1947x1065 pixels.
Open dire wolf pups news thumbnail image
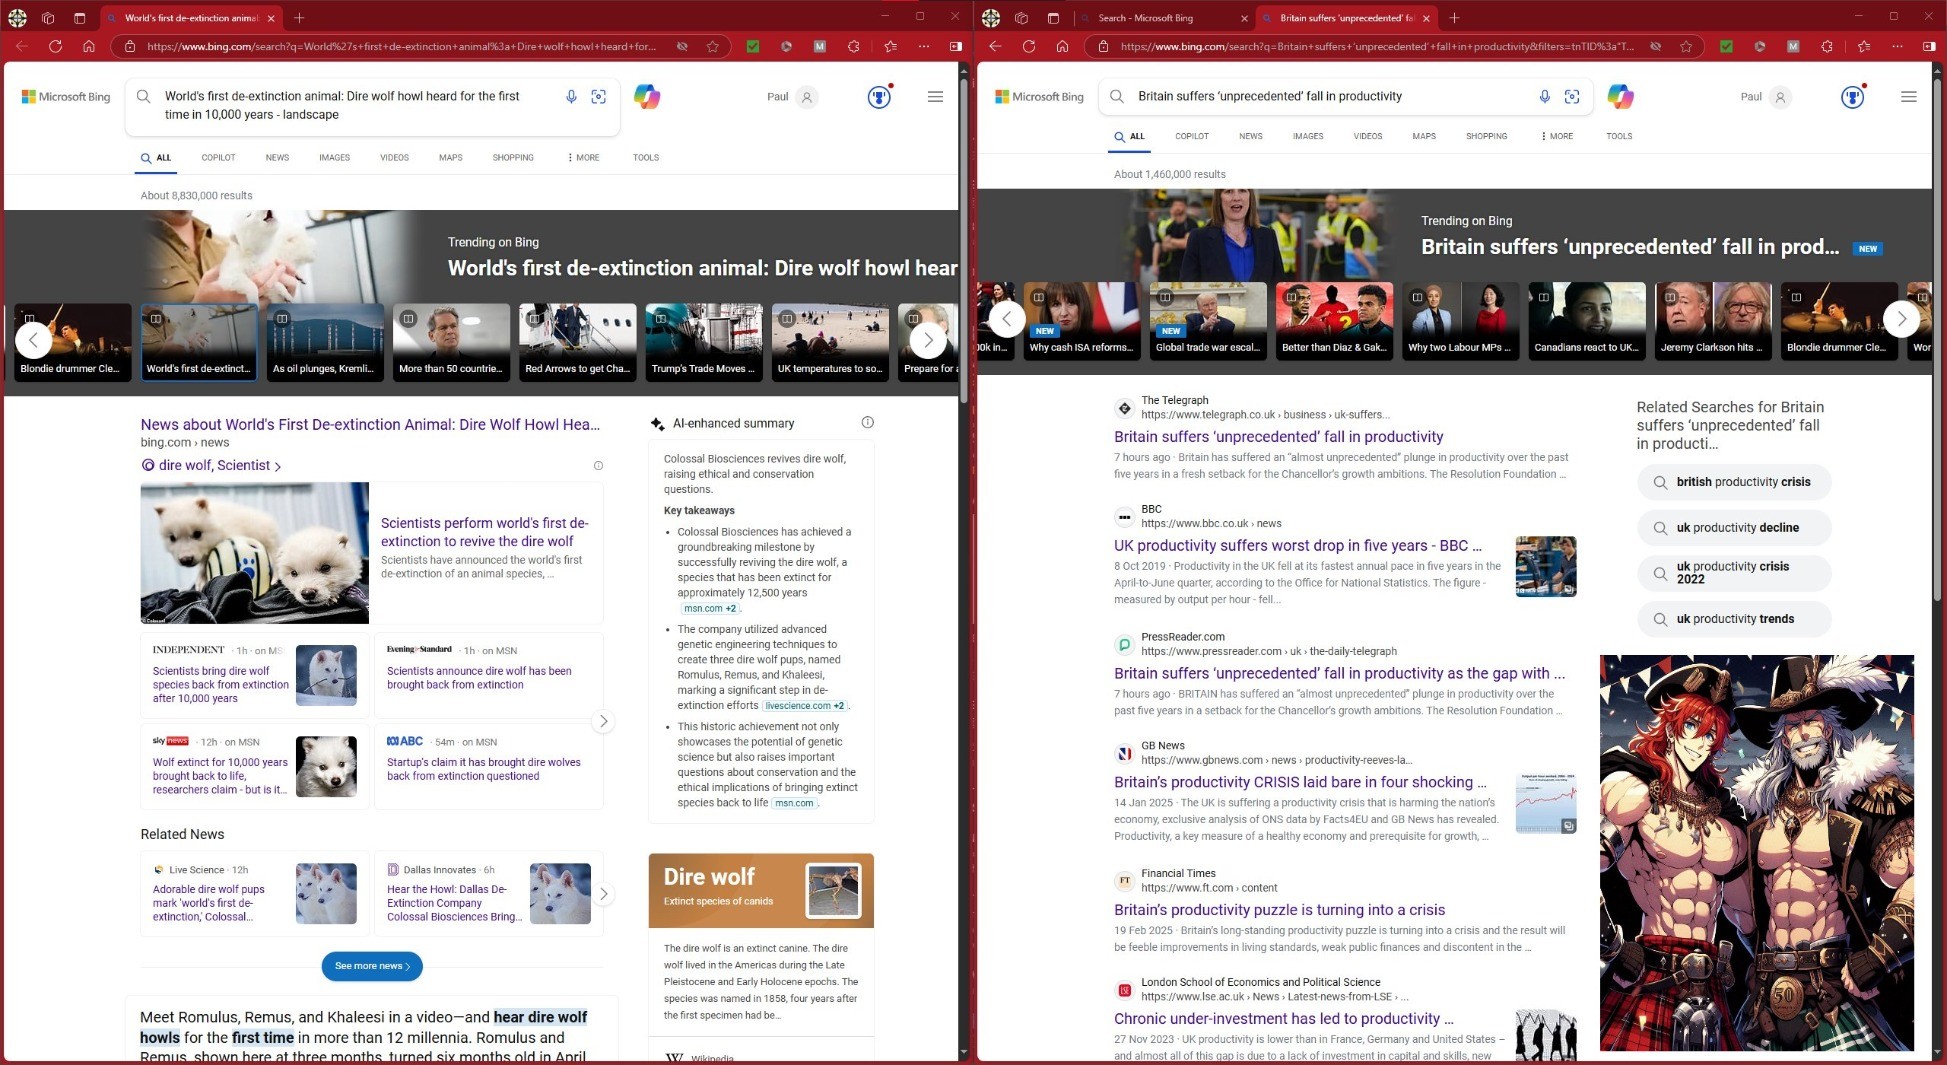click(x=254, y=553)
